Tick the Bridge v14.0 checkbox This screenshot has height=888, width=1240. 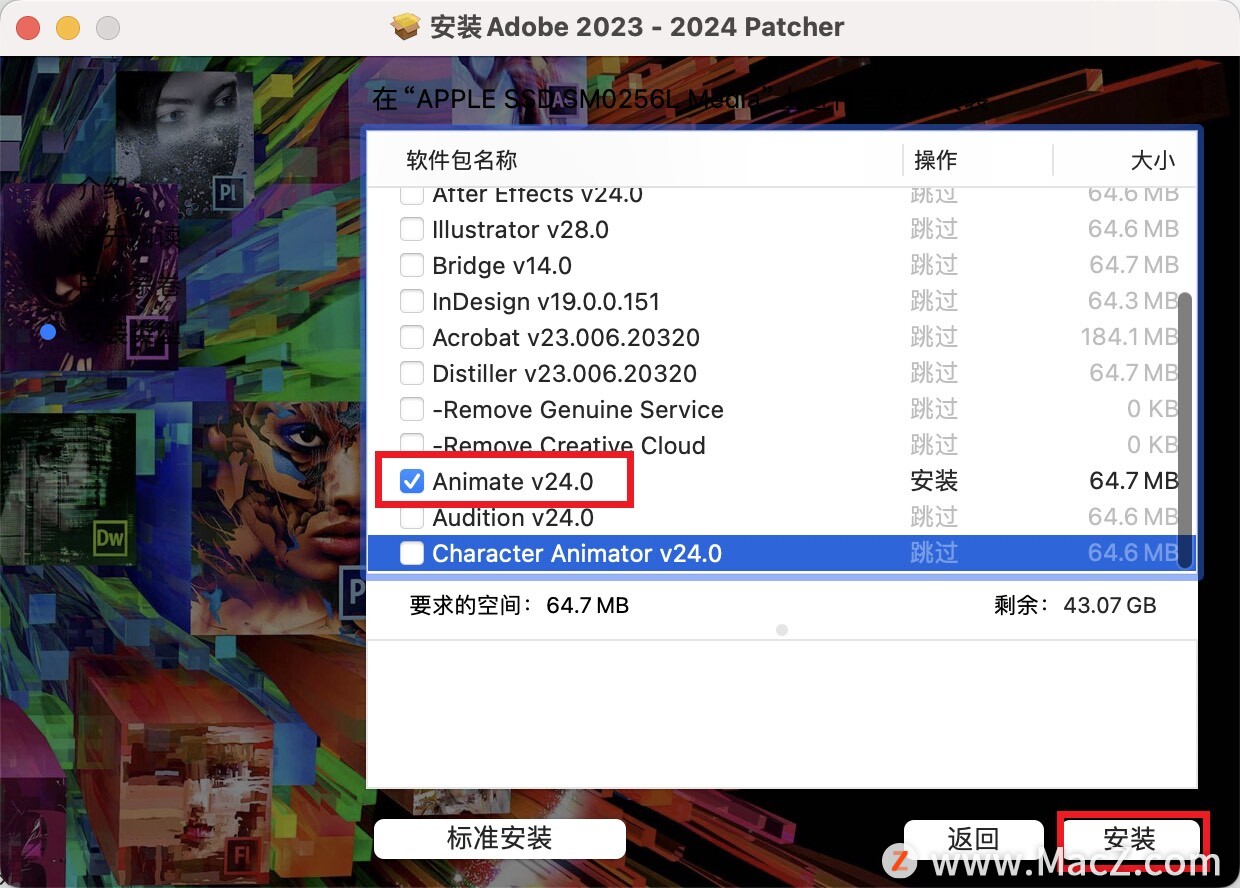[x=412, y=266]
